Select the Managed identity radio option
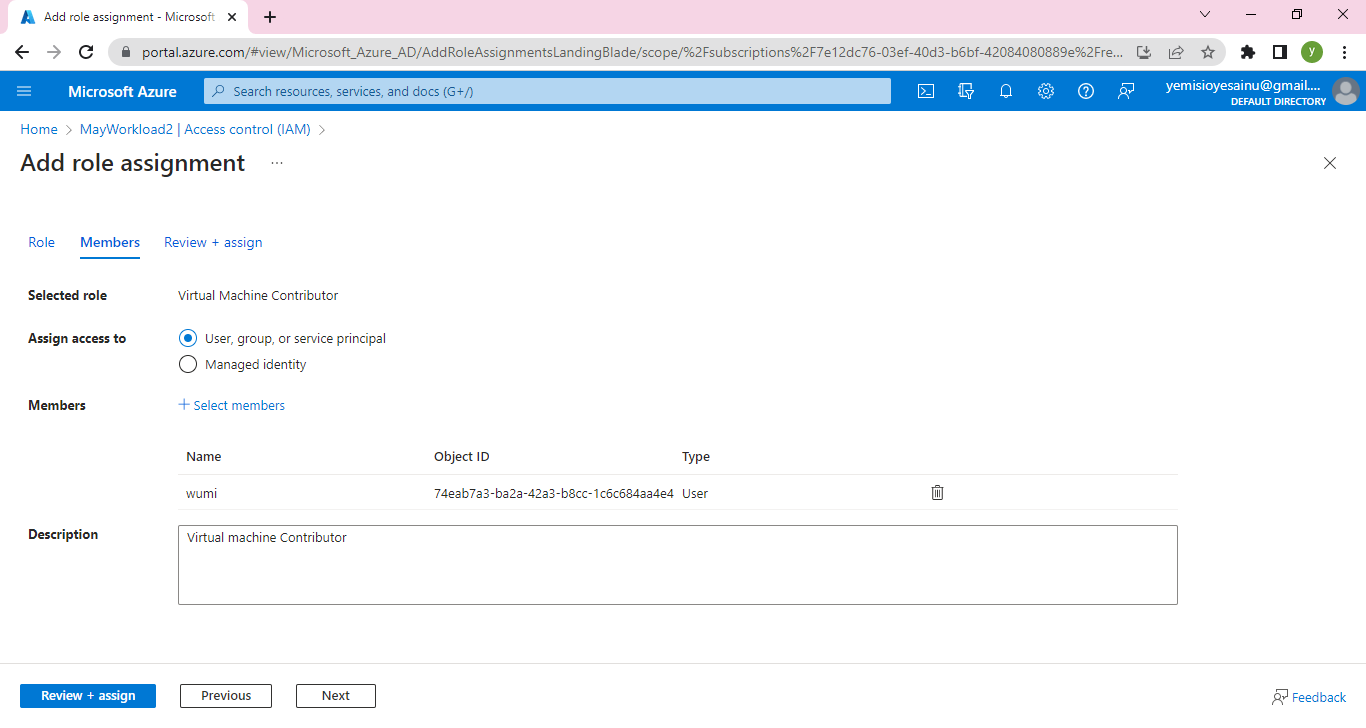 point(188,365)
